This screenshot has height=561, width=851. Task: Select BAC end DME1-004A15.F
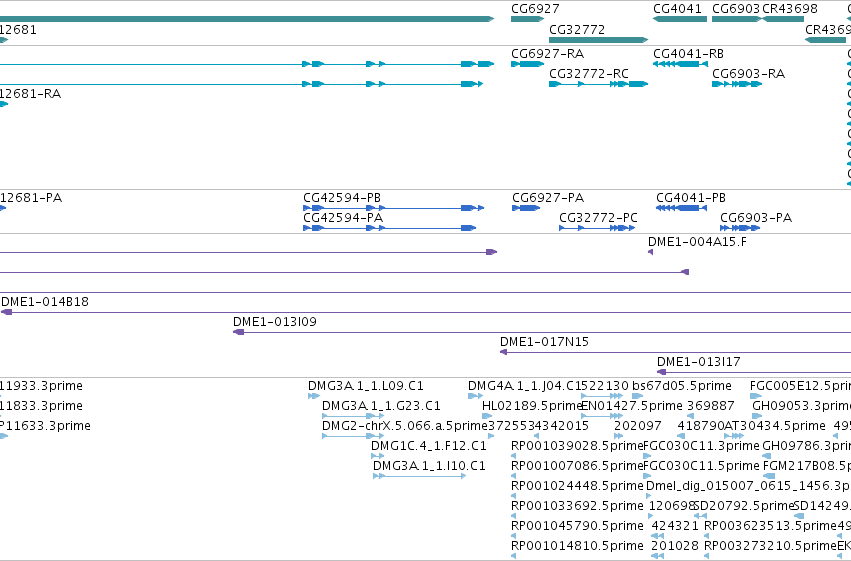point(650,252)
